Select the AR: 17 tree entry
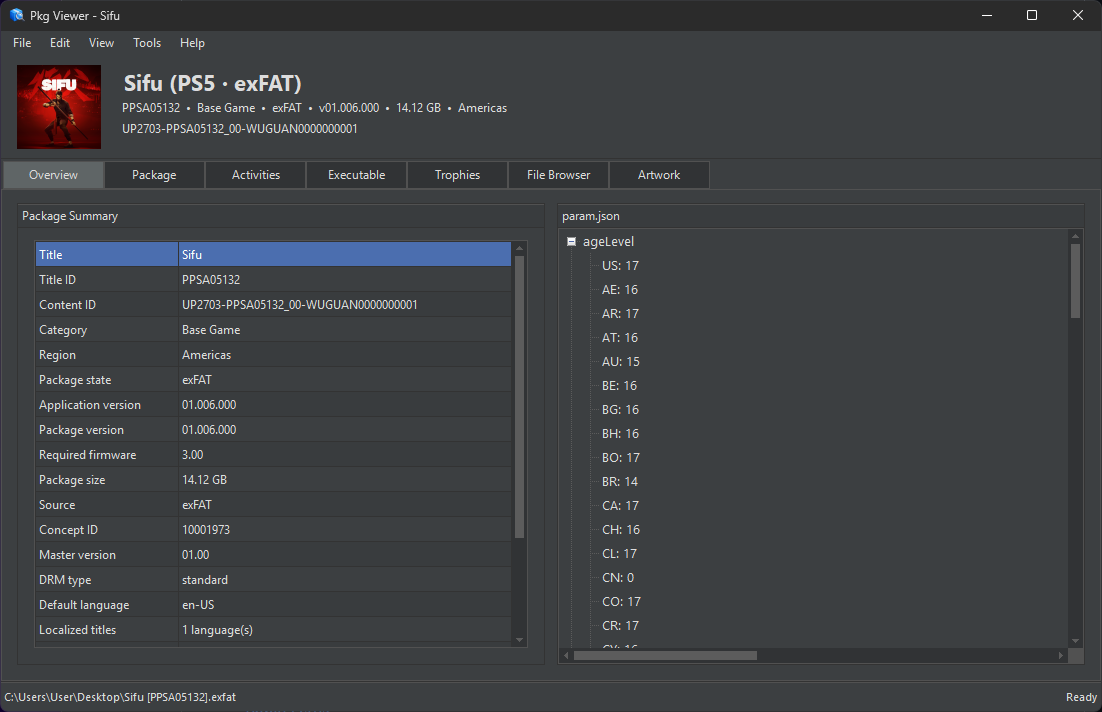The width and height of the screenshot is (1102, 712). pos(621,313)
